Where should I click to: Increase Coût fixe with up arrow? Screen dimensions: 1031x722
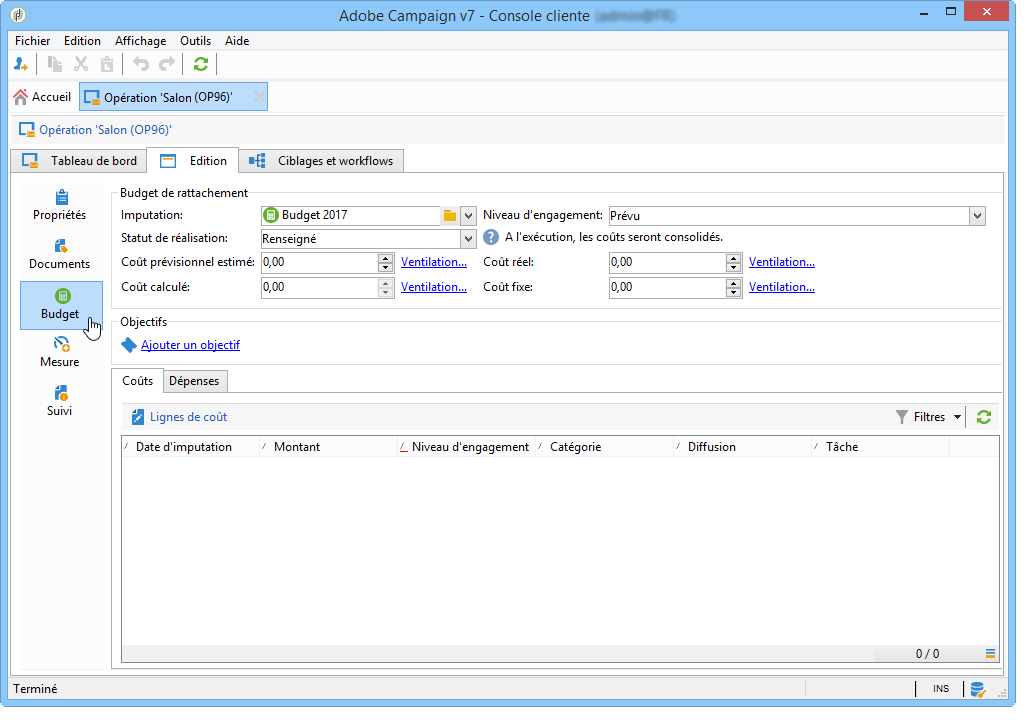[x=734, y=283]
